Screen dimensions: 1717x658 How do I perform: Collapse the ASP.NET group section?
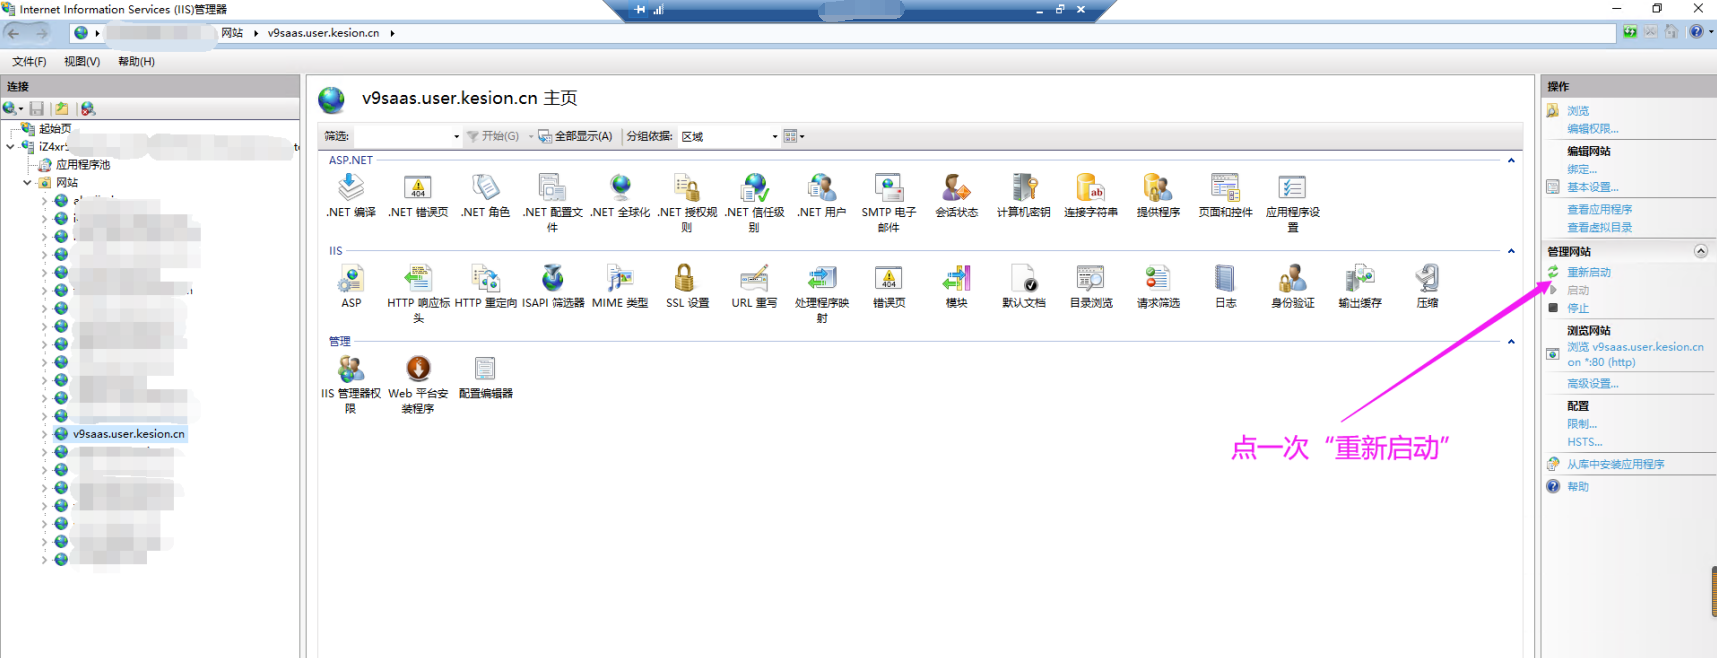click(x=1510, y=160)
